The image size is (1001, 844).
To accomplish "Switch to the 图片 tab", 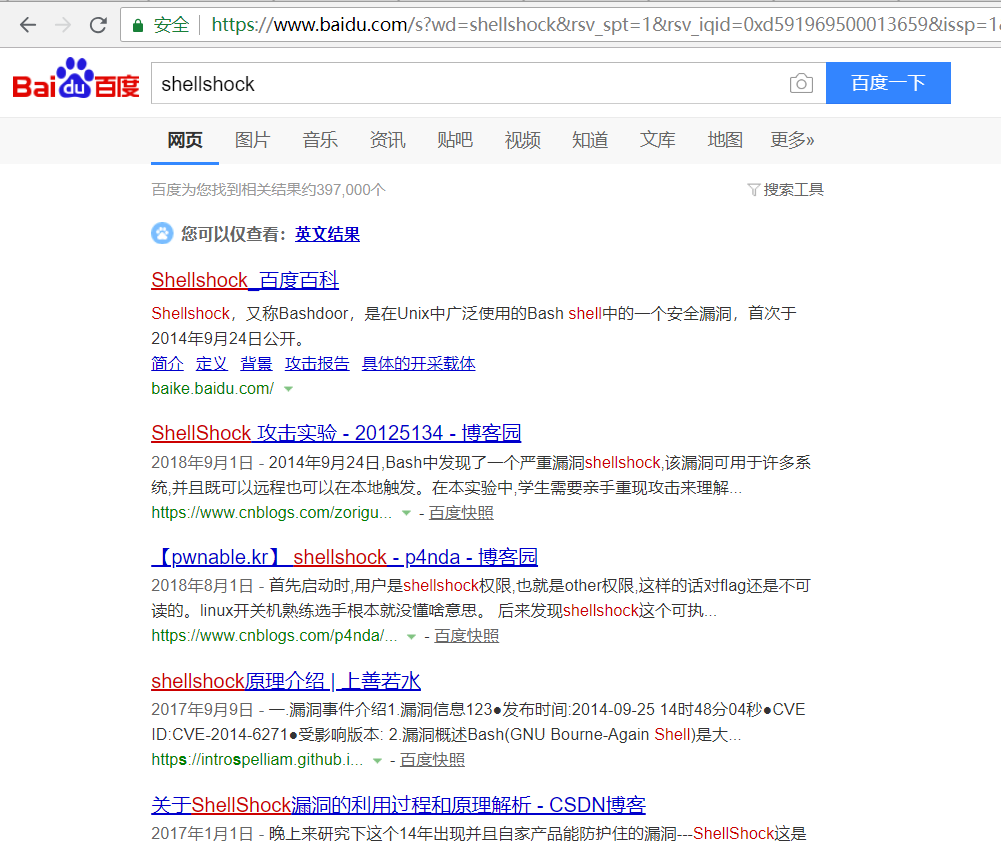I will (253, 140).
